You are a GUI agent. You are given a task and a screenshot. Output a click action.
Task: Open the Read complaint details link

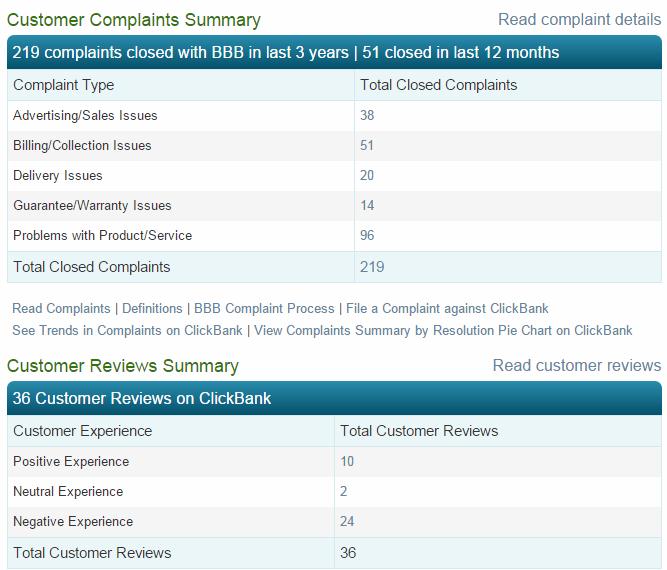click(579, 20)
